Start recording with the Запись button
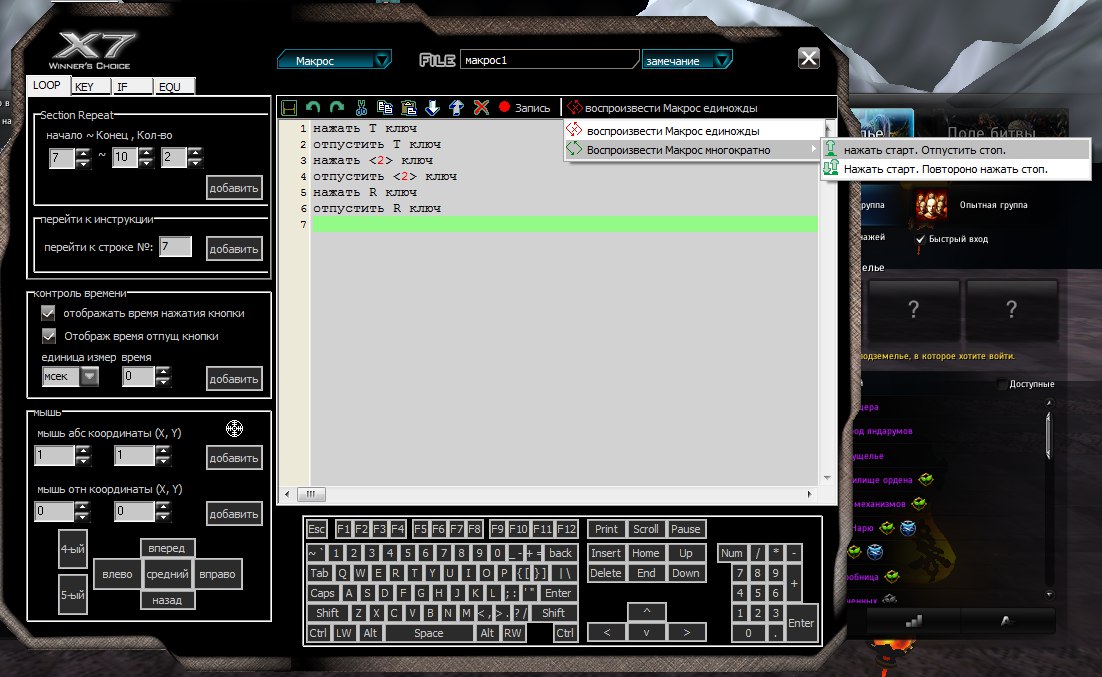 (524, 107)
